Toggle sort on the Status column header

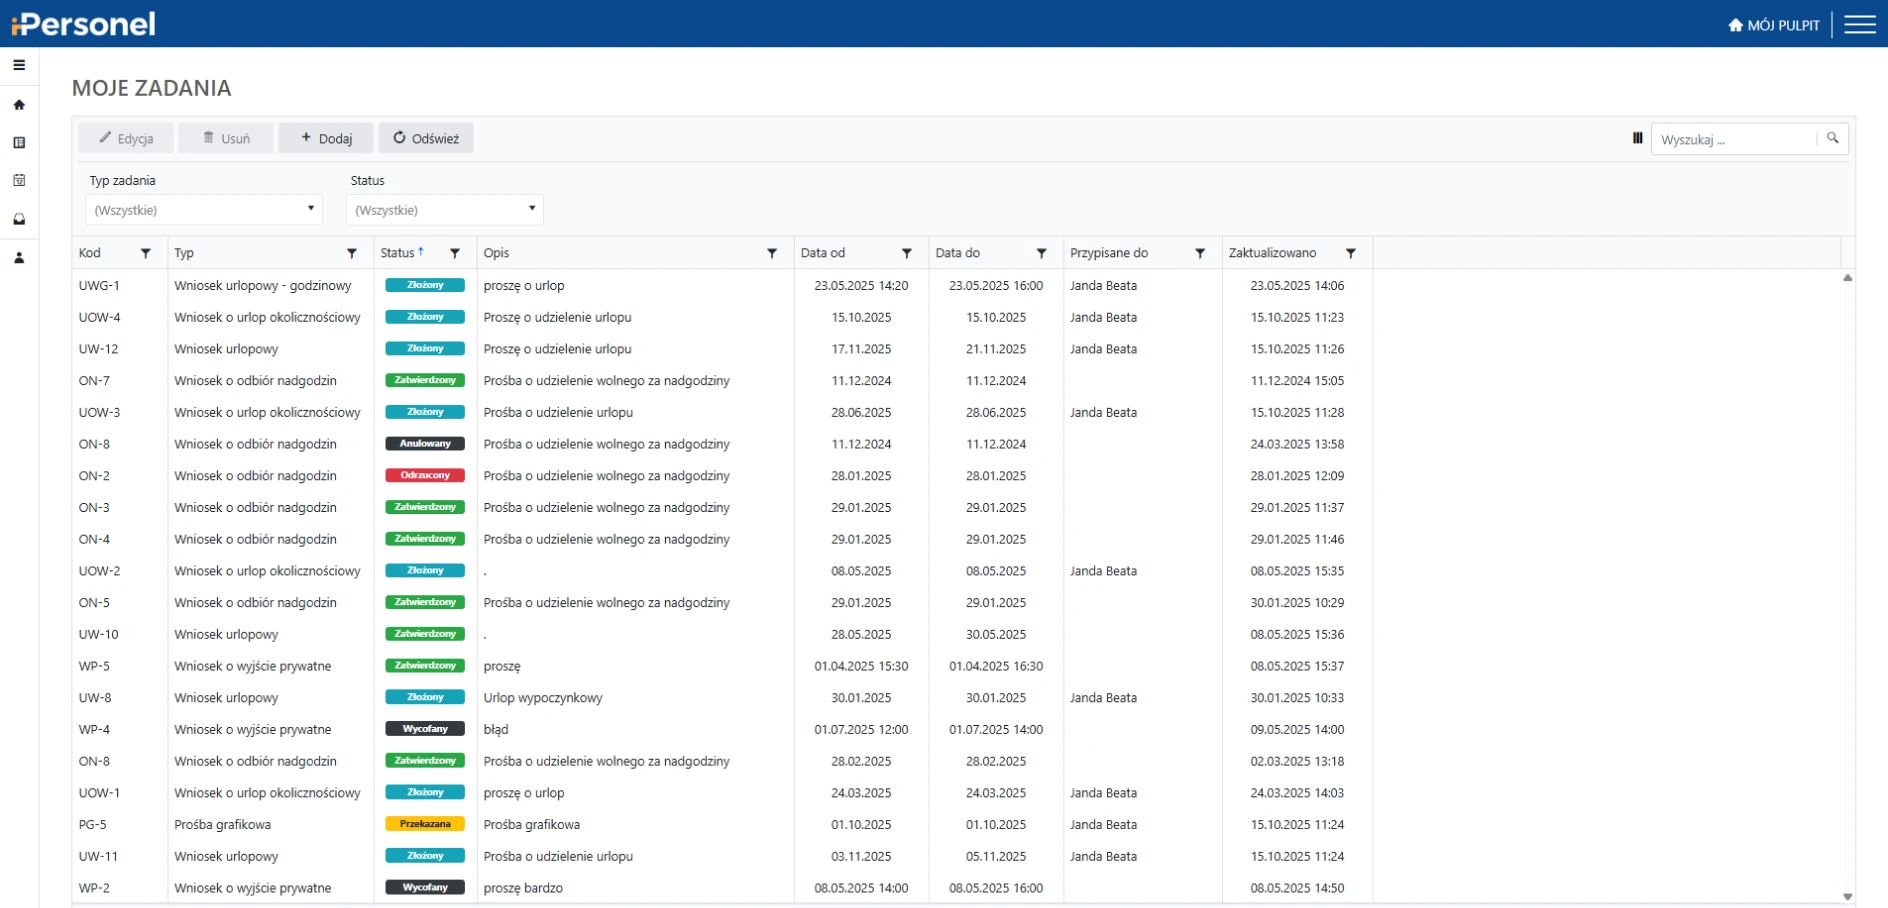[398, 253]
